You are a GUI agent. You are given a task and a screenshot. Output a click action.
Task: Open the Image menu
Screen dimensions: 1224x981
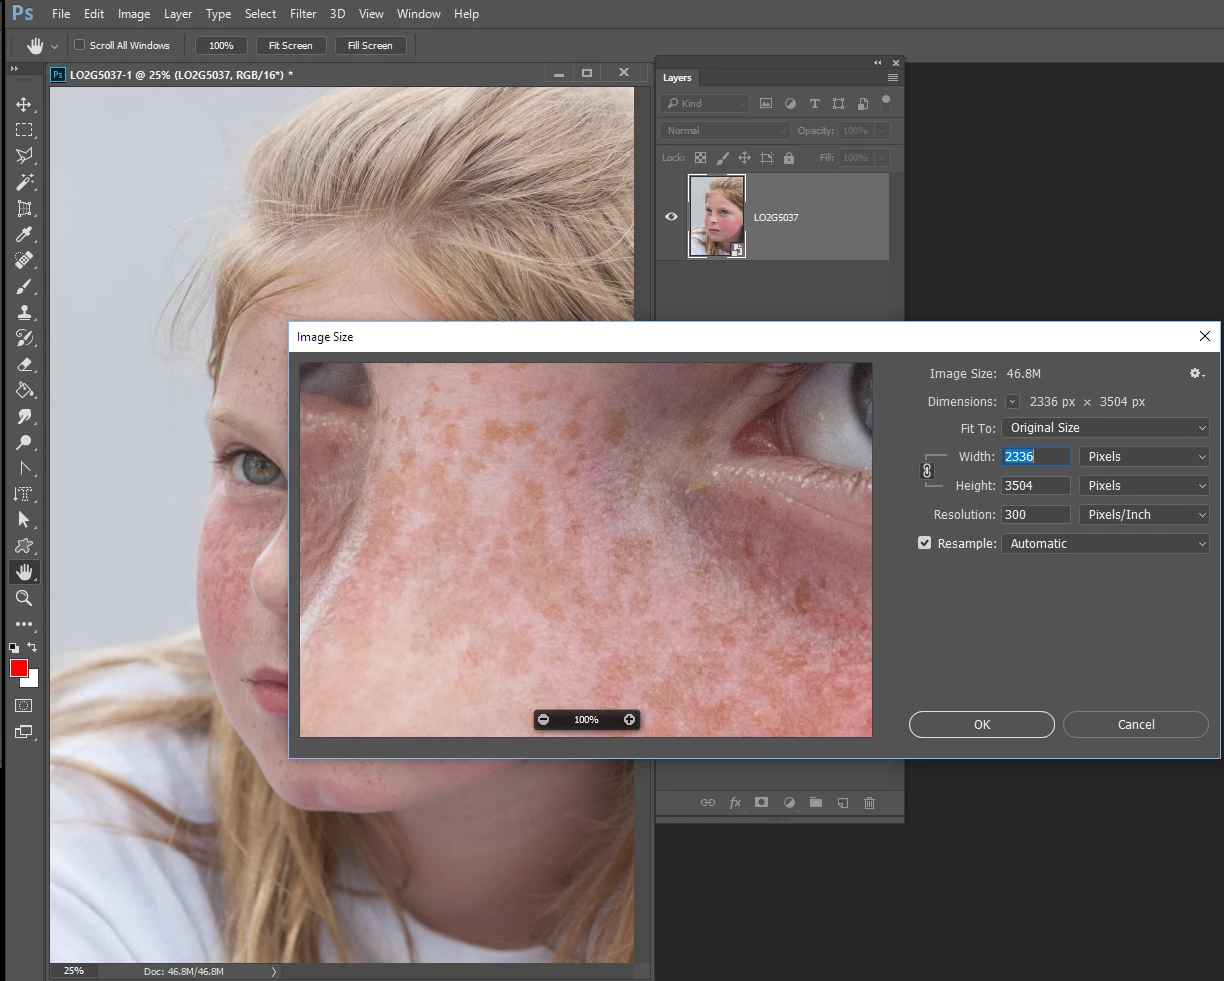[134, 14]
